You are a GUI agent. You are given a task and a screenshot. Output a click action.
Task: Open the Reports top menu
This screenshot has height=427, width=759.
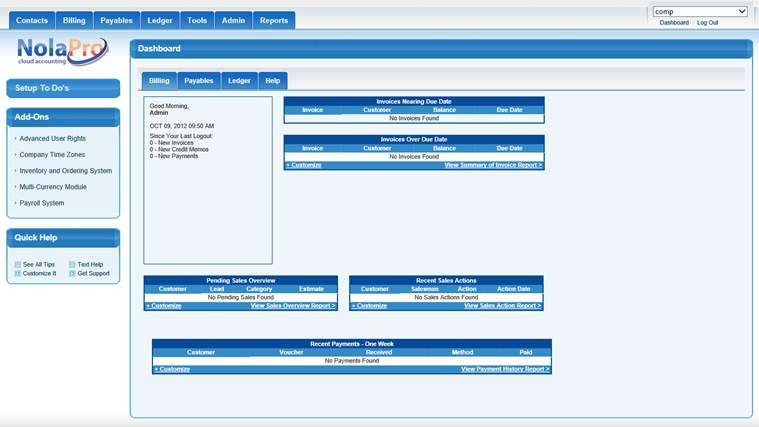pyautogui.click(x=273, y=20)
